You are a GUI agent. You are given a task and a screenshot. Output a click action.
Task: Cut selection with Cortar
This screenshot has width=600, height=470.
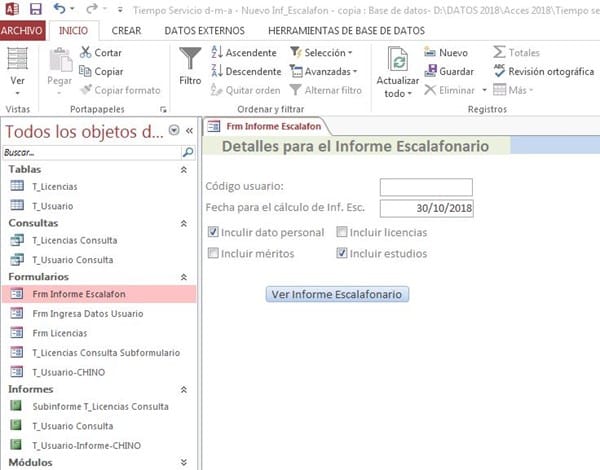[101, 52]
